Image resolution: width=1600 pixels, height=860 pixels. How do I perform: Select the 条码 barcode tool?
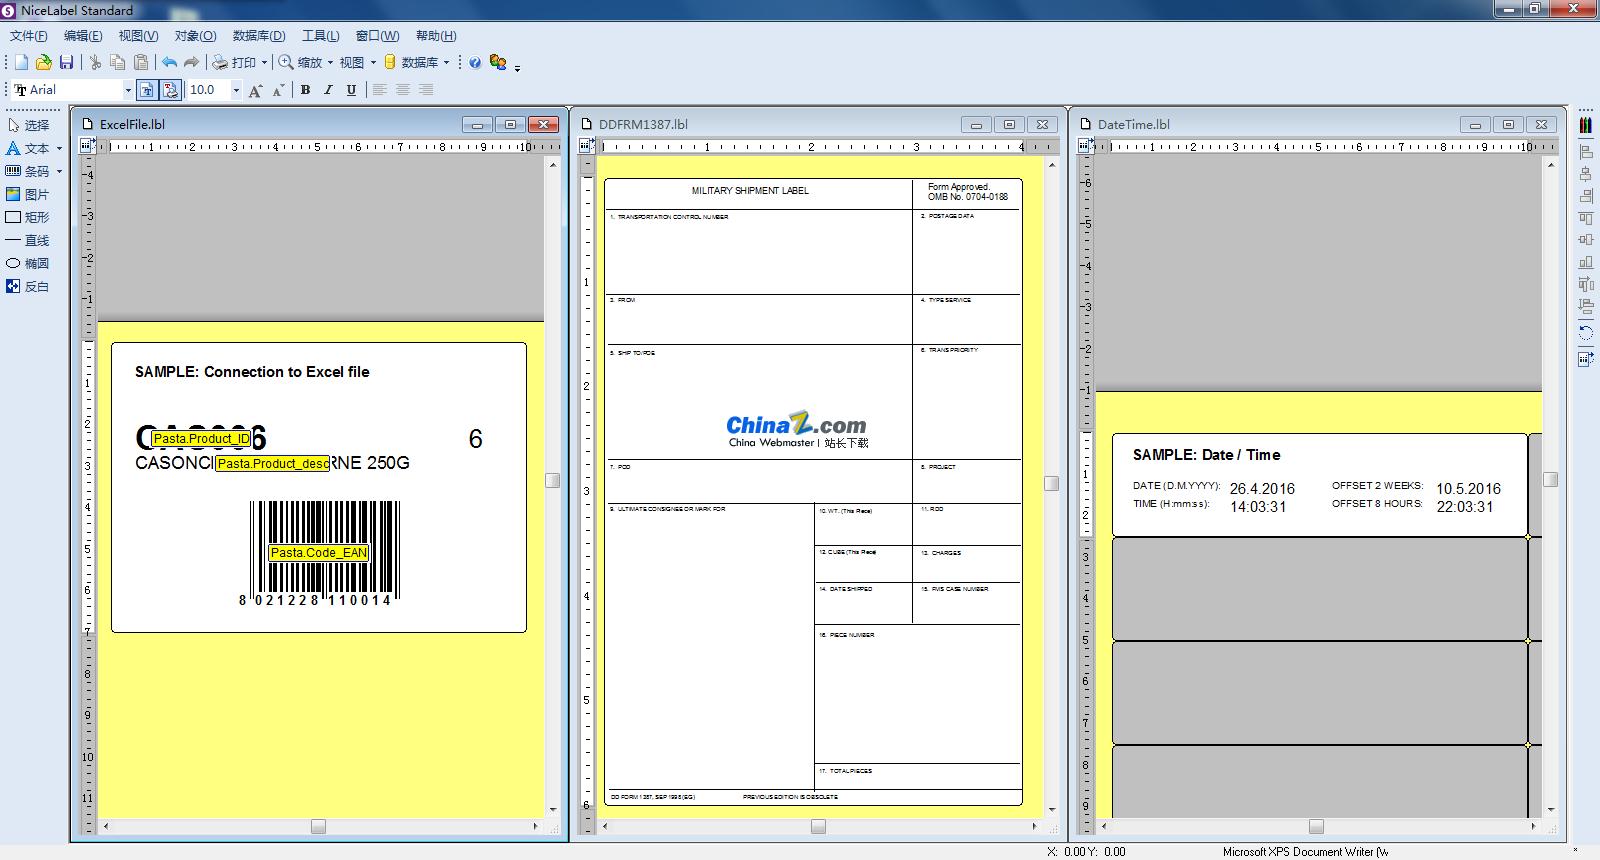[x=28, y=171]
